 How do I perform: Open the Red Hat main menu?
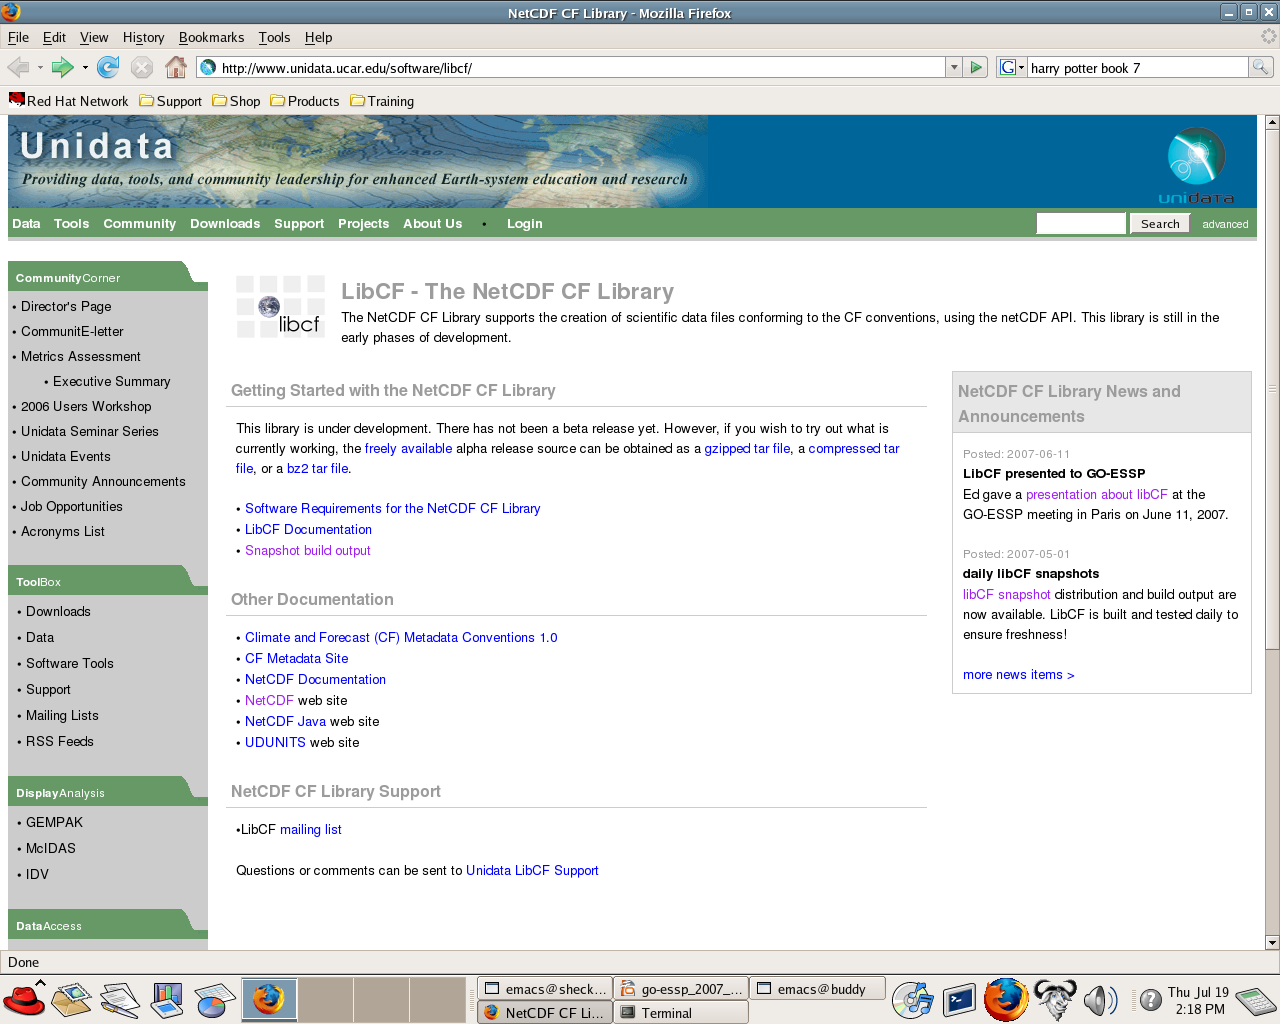[23, 999]
